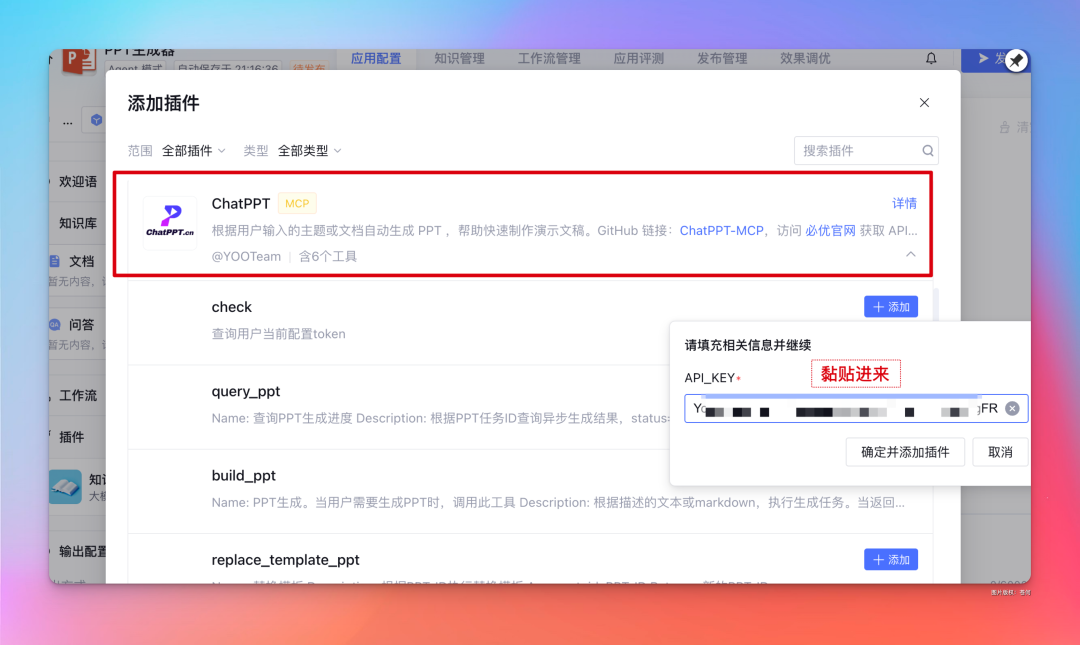Click the book icon in sidebar

tap(65, 487)
